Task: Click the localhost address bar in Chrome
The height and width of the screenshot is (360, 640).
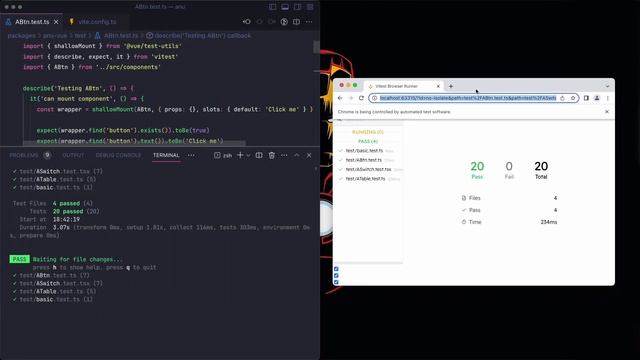Action: 468,98
